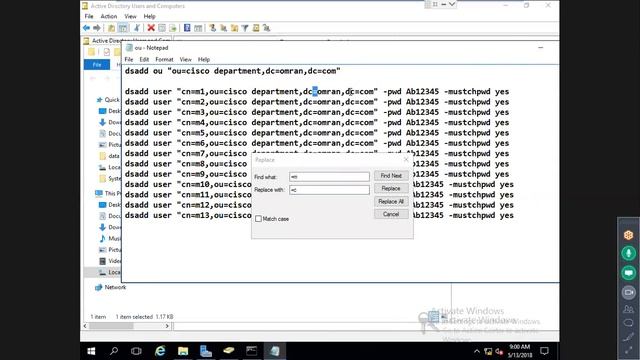Viewport: 640px width, 360px height.
Task: Open Notepad Help menu
Action: point(204,60)
